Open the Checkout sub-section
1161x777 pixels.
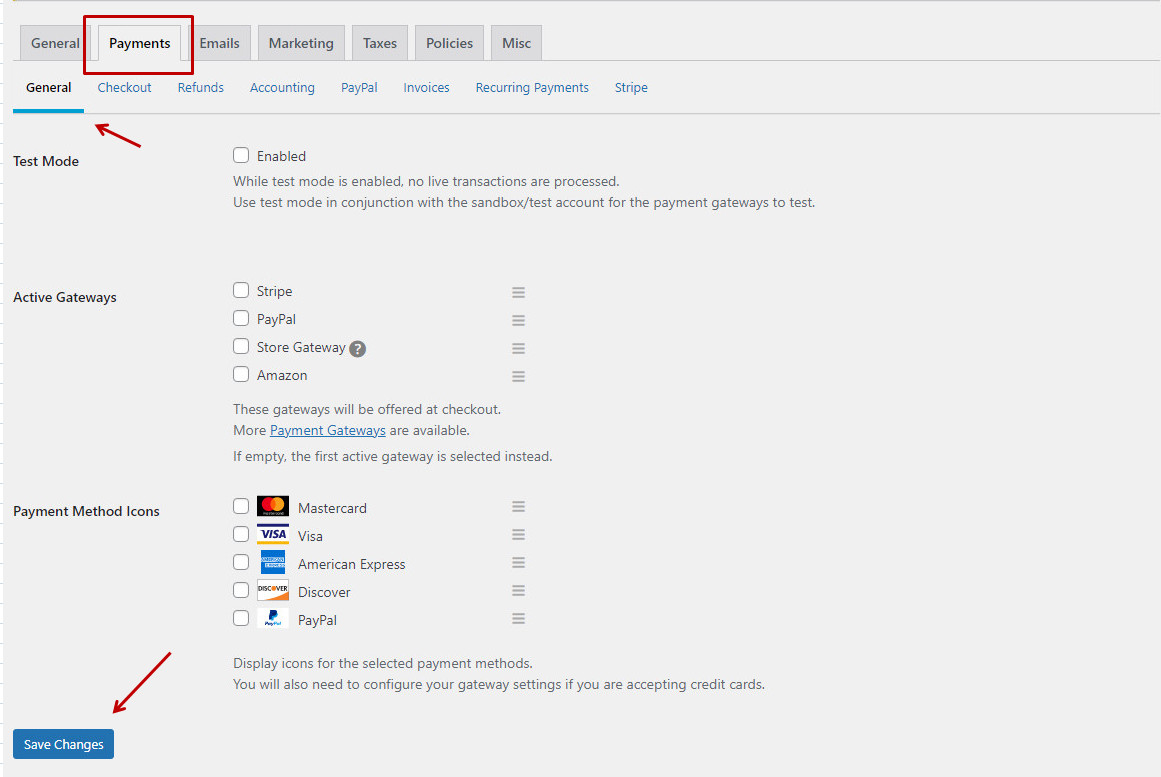(124, 87)
